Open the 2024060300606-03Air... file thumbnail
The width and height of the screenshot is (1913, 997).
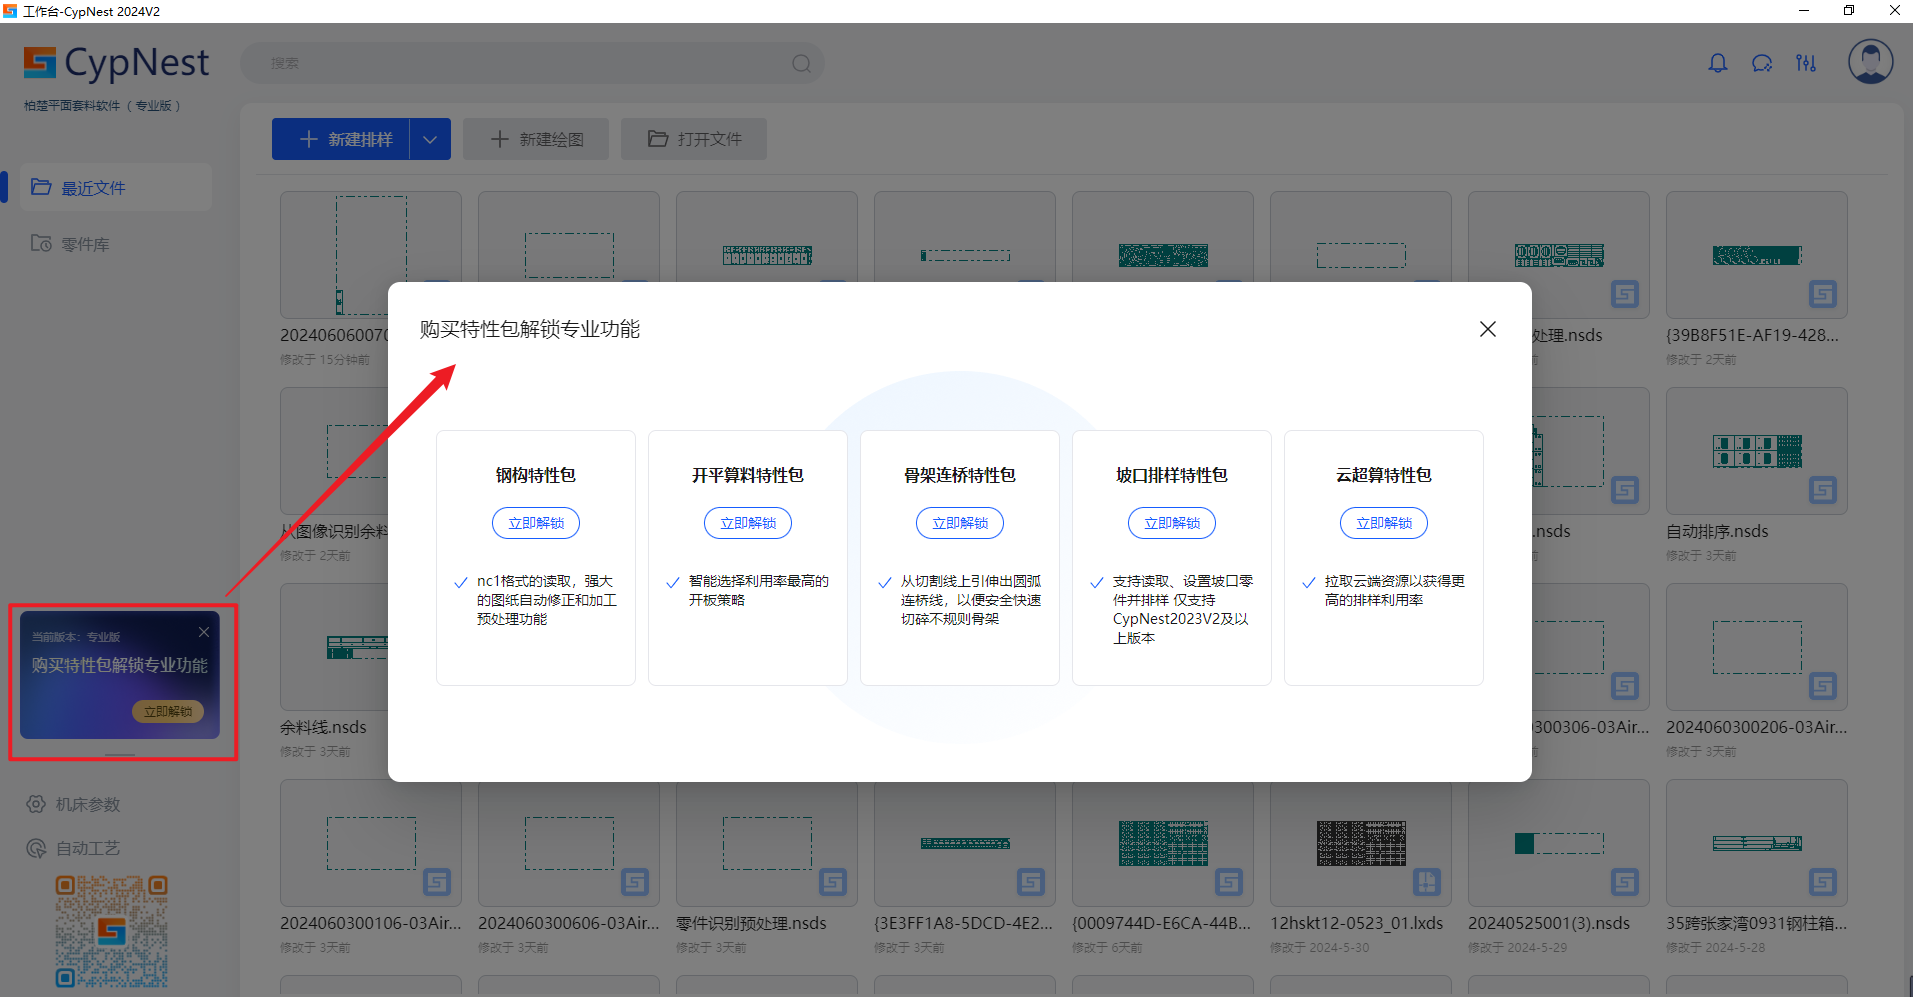click(568, 843)
